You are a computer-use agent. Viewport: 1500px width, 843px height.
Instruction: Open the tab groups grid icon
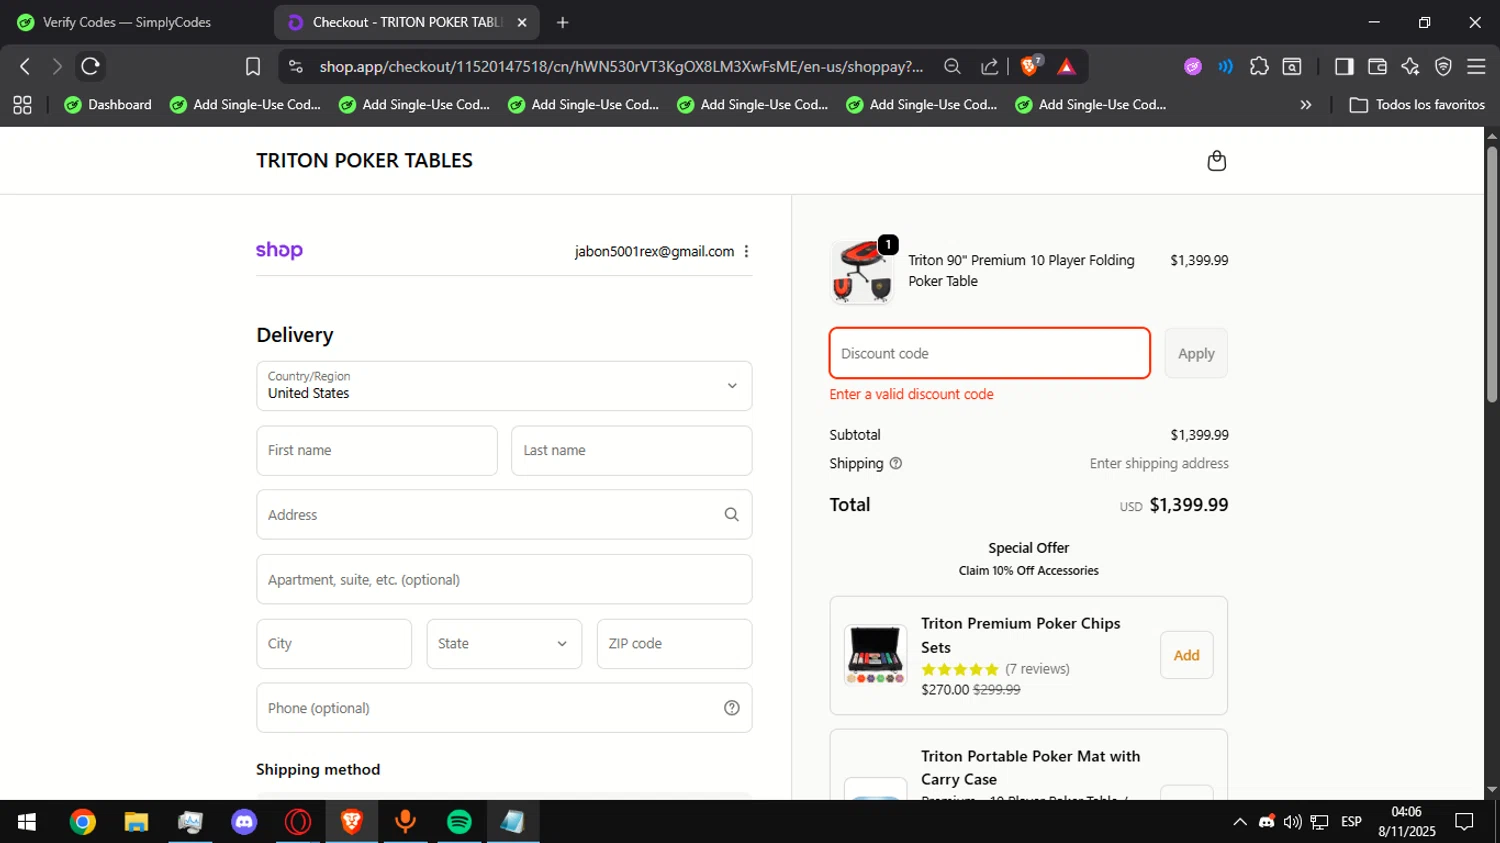pos(22,105)
